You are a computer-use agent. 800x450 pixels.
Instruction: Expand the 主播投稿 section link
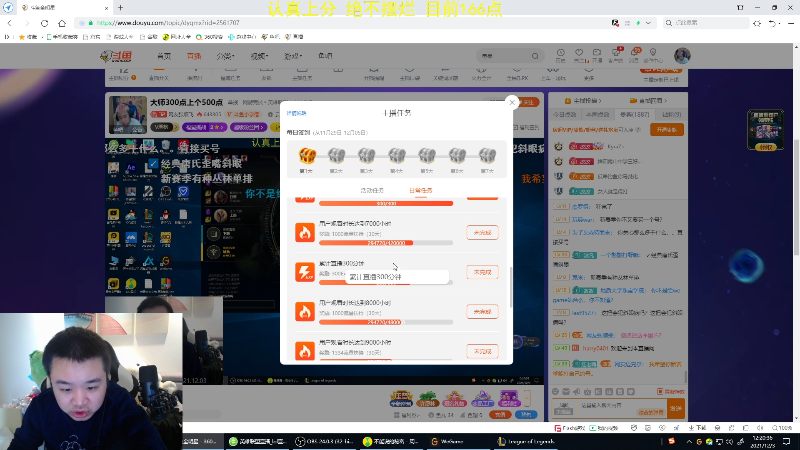point(583,101)
